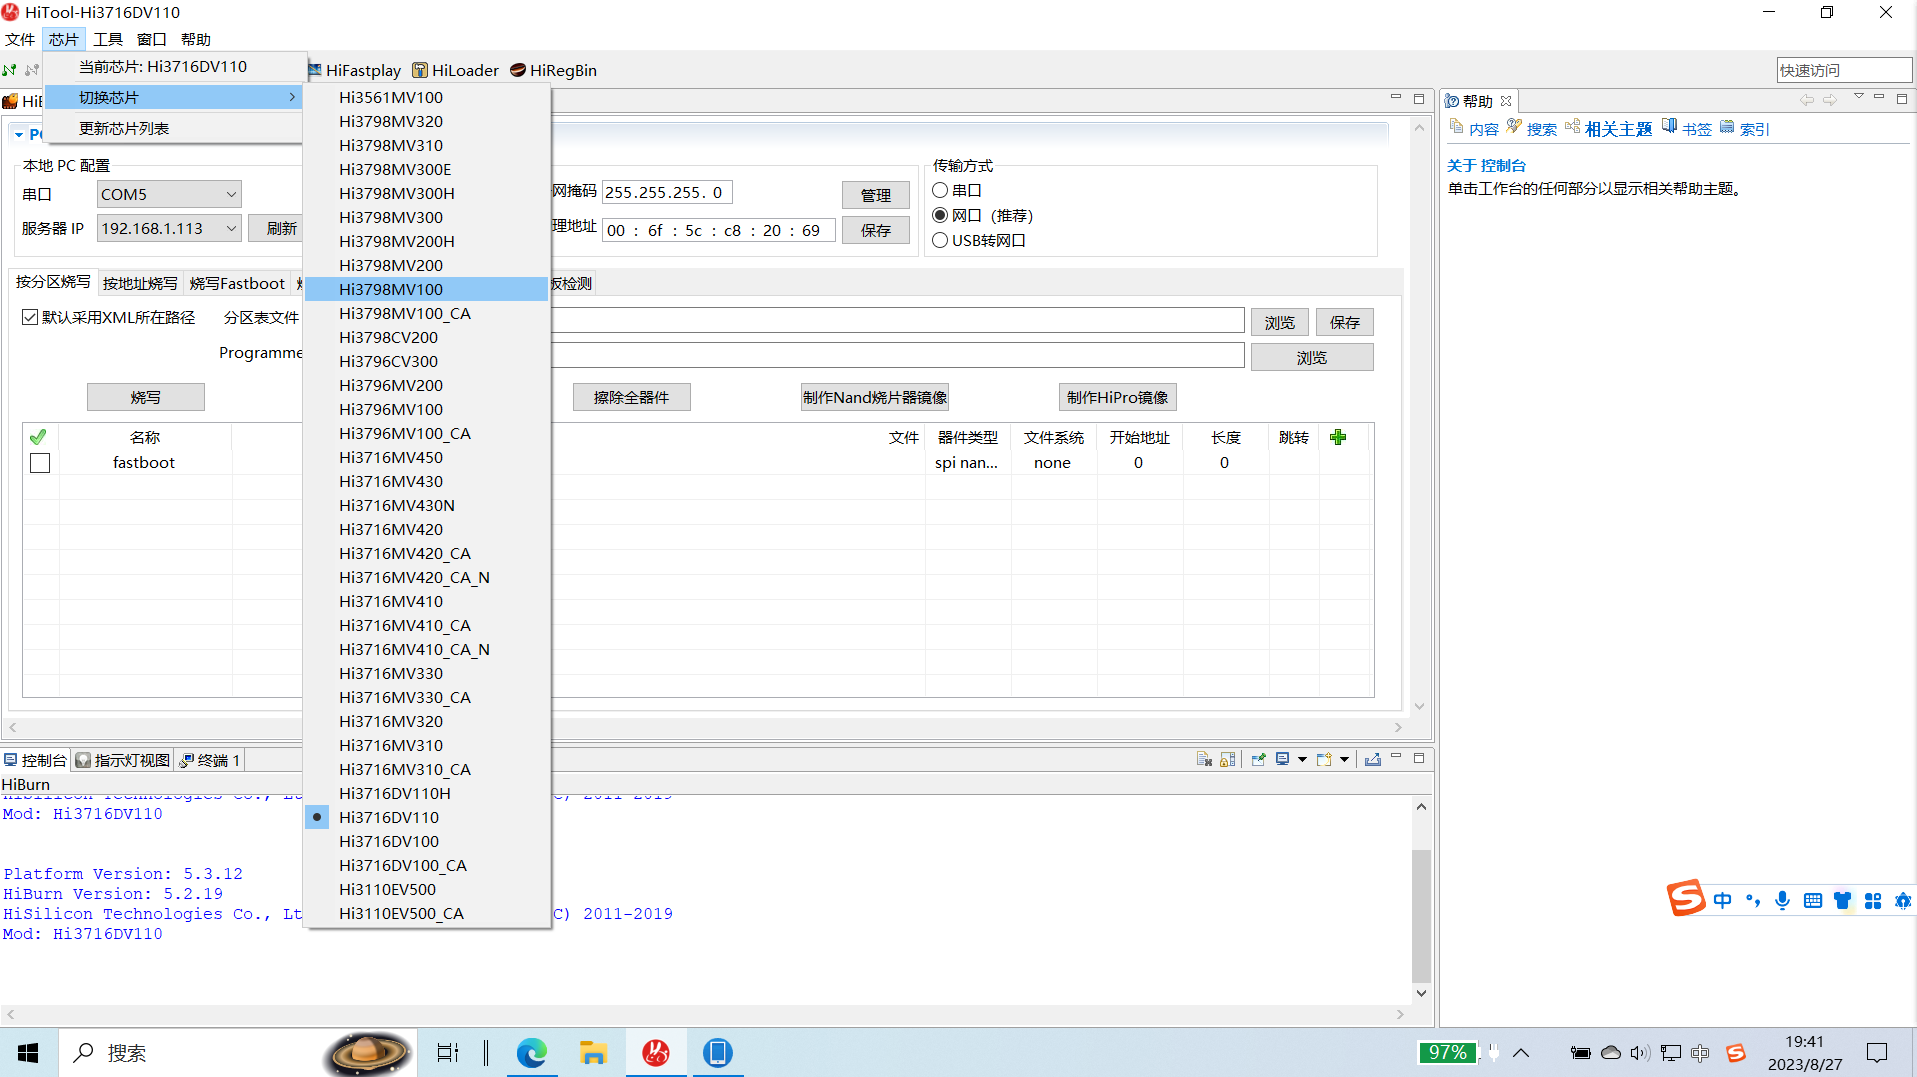This screenshot has width=1917, height=1077.
Task: Show hidden system tray icons chevron
Action: click(x=1521, y=1053)
